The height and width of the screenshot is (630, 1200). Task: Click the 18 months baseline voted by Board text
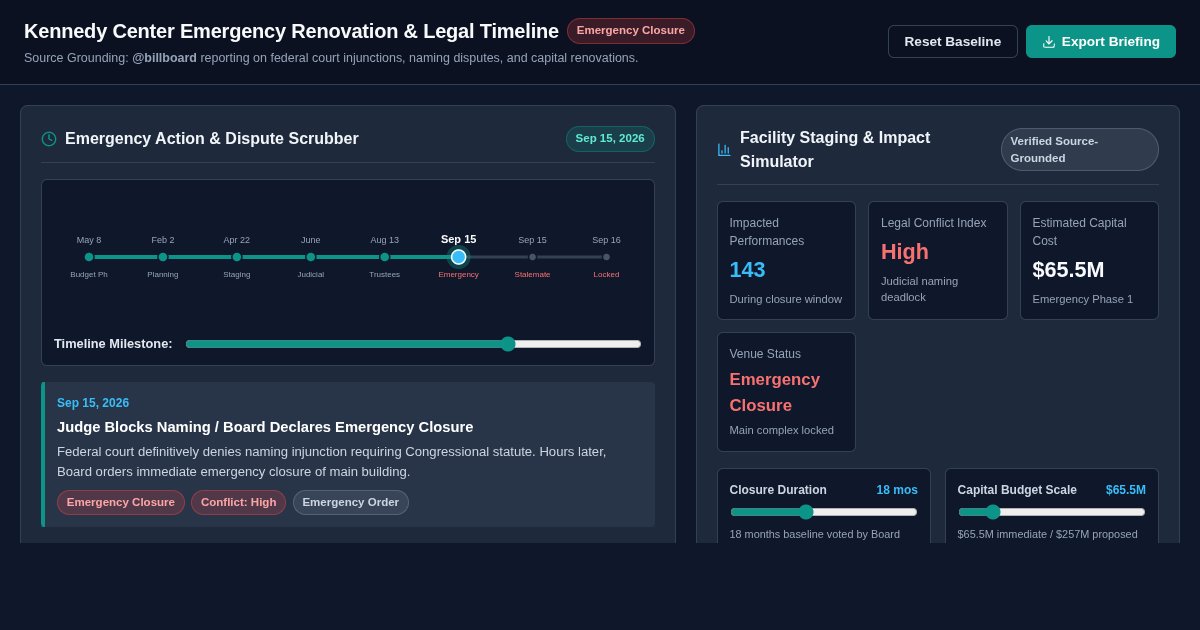[x=815, y=534]
